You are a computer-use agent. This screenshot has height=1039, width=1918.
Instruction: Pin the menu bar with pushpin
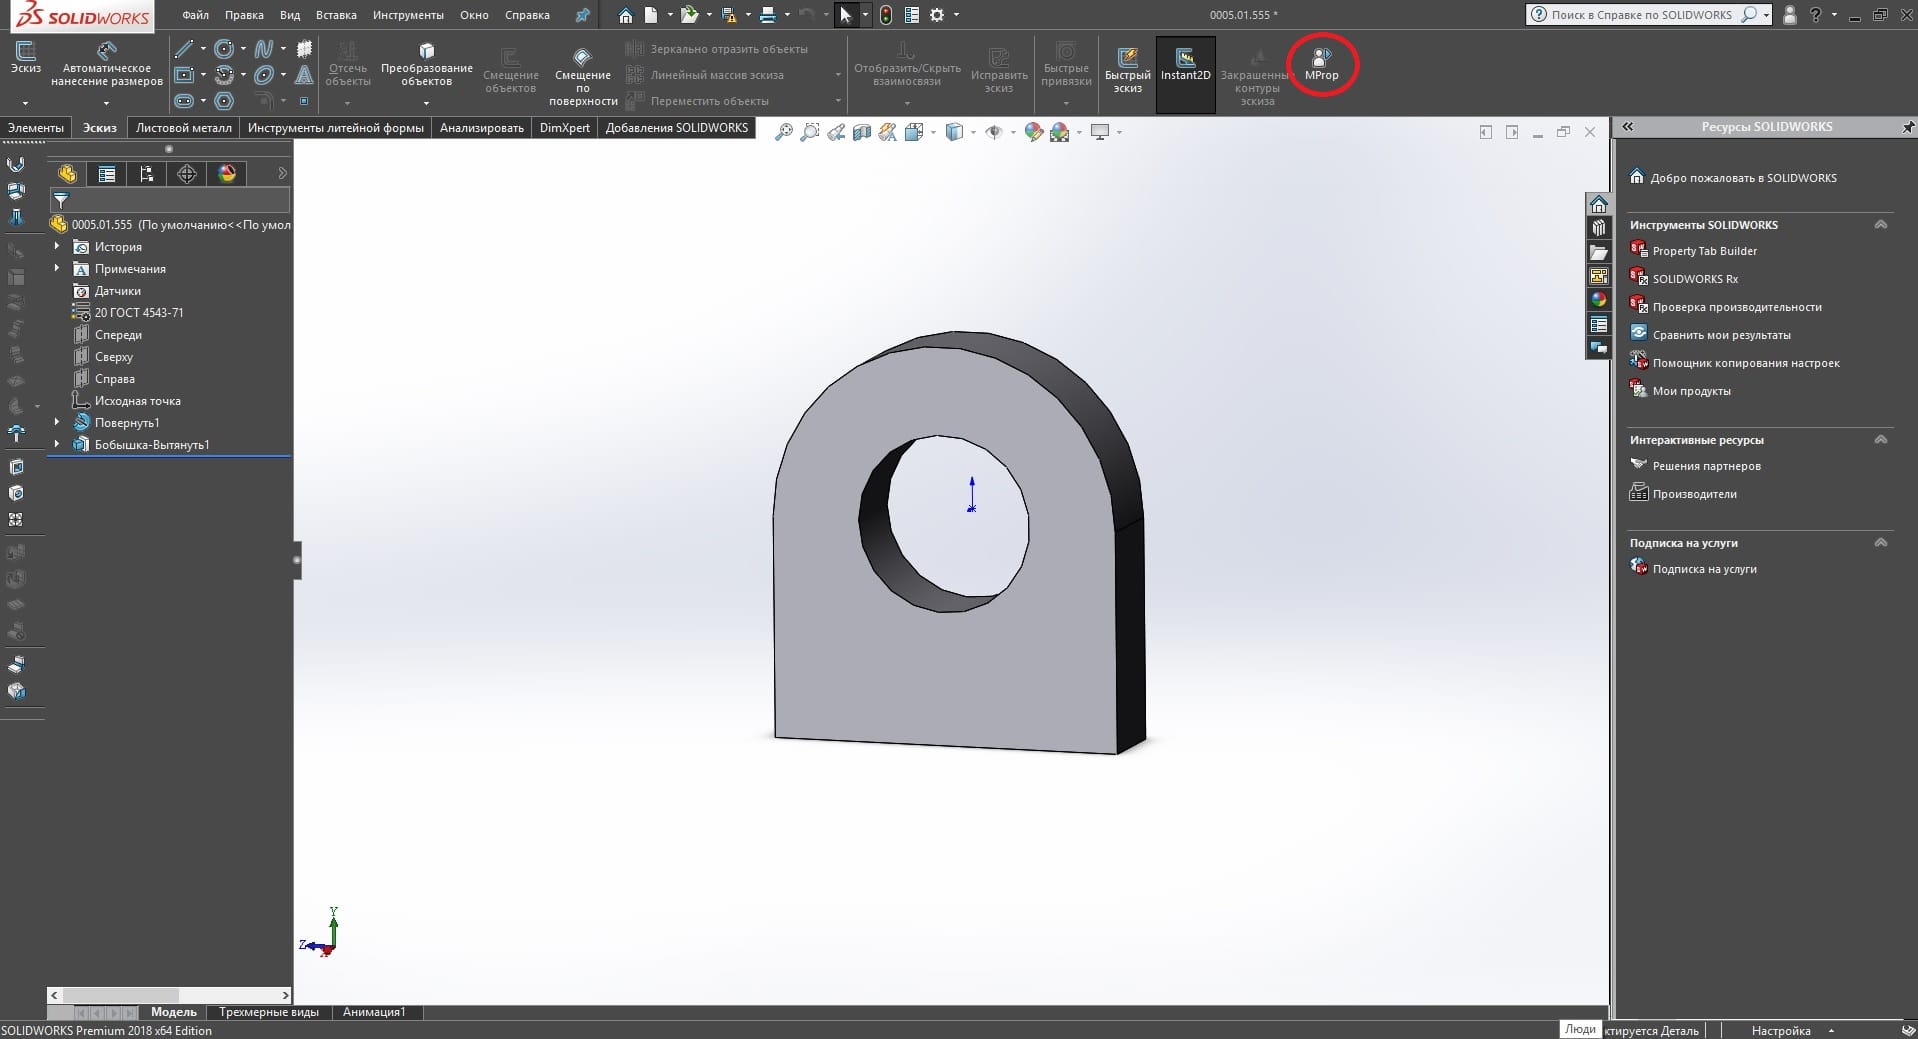[582, 15]
